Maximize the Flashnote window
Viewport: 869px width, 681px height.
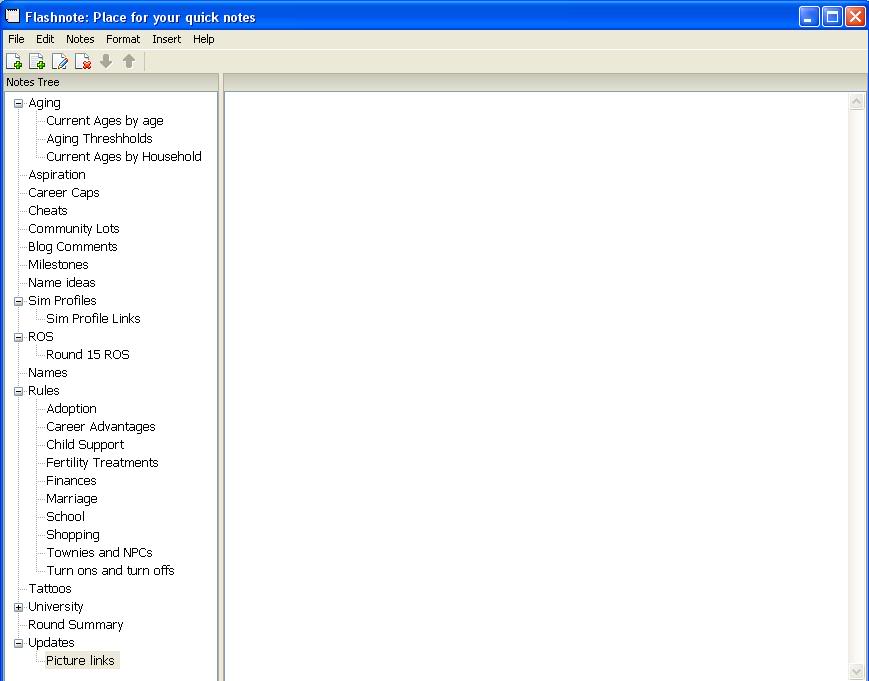[832, 17]
